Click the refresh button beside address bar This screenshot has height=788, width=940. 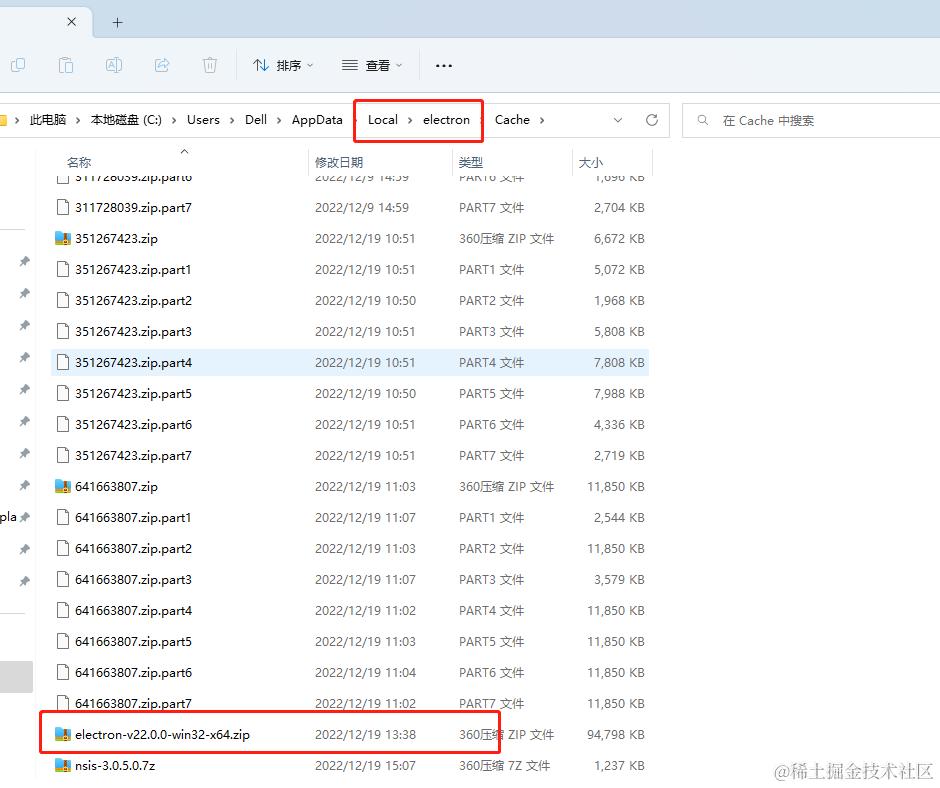click(x=652, y=120)
